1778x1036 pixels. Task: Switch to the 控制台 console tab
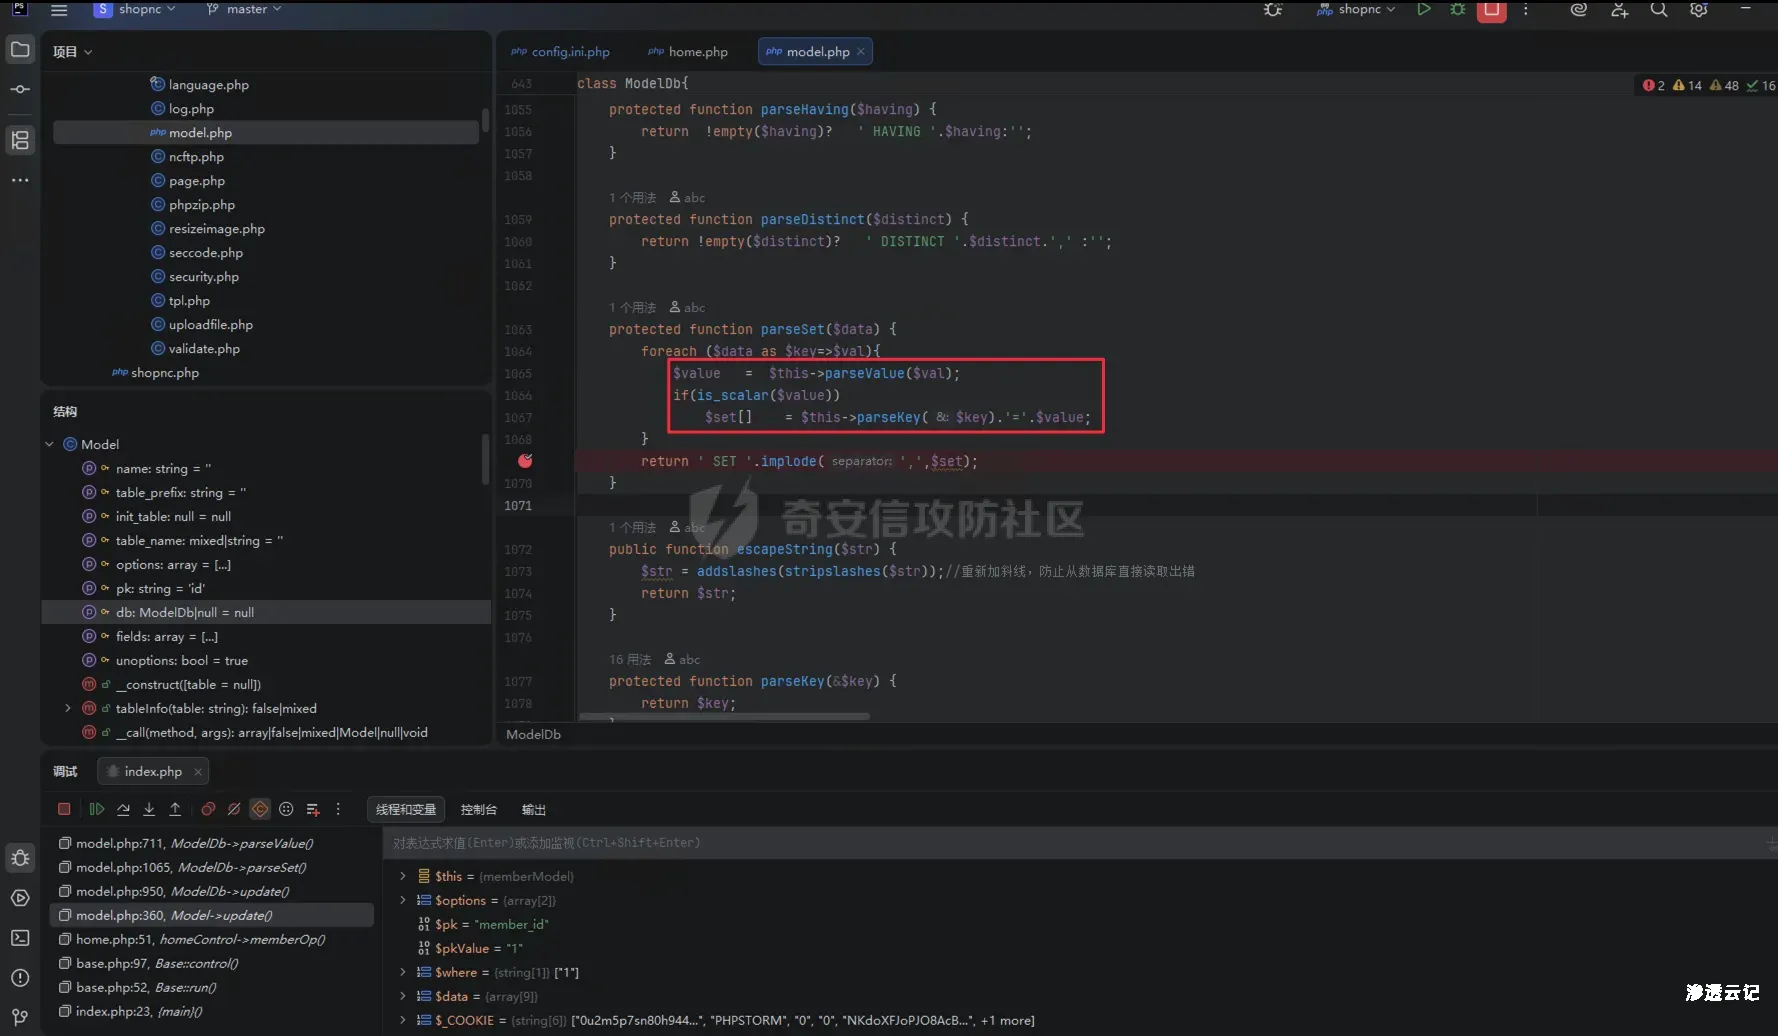[x=478, y=810]
